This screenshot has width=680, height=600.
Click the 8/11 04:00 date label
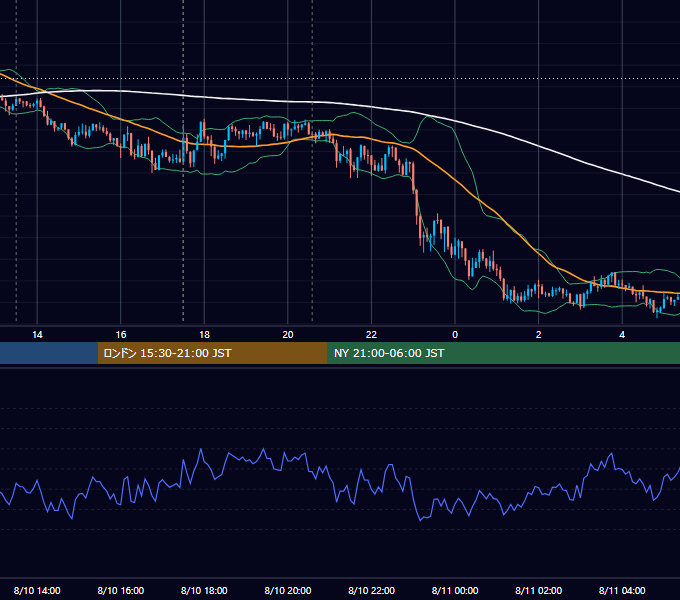click(622, 590)
